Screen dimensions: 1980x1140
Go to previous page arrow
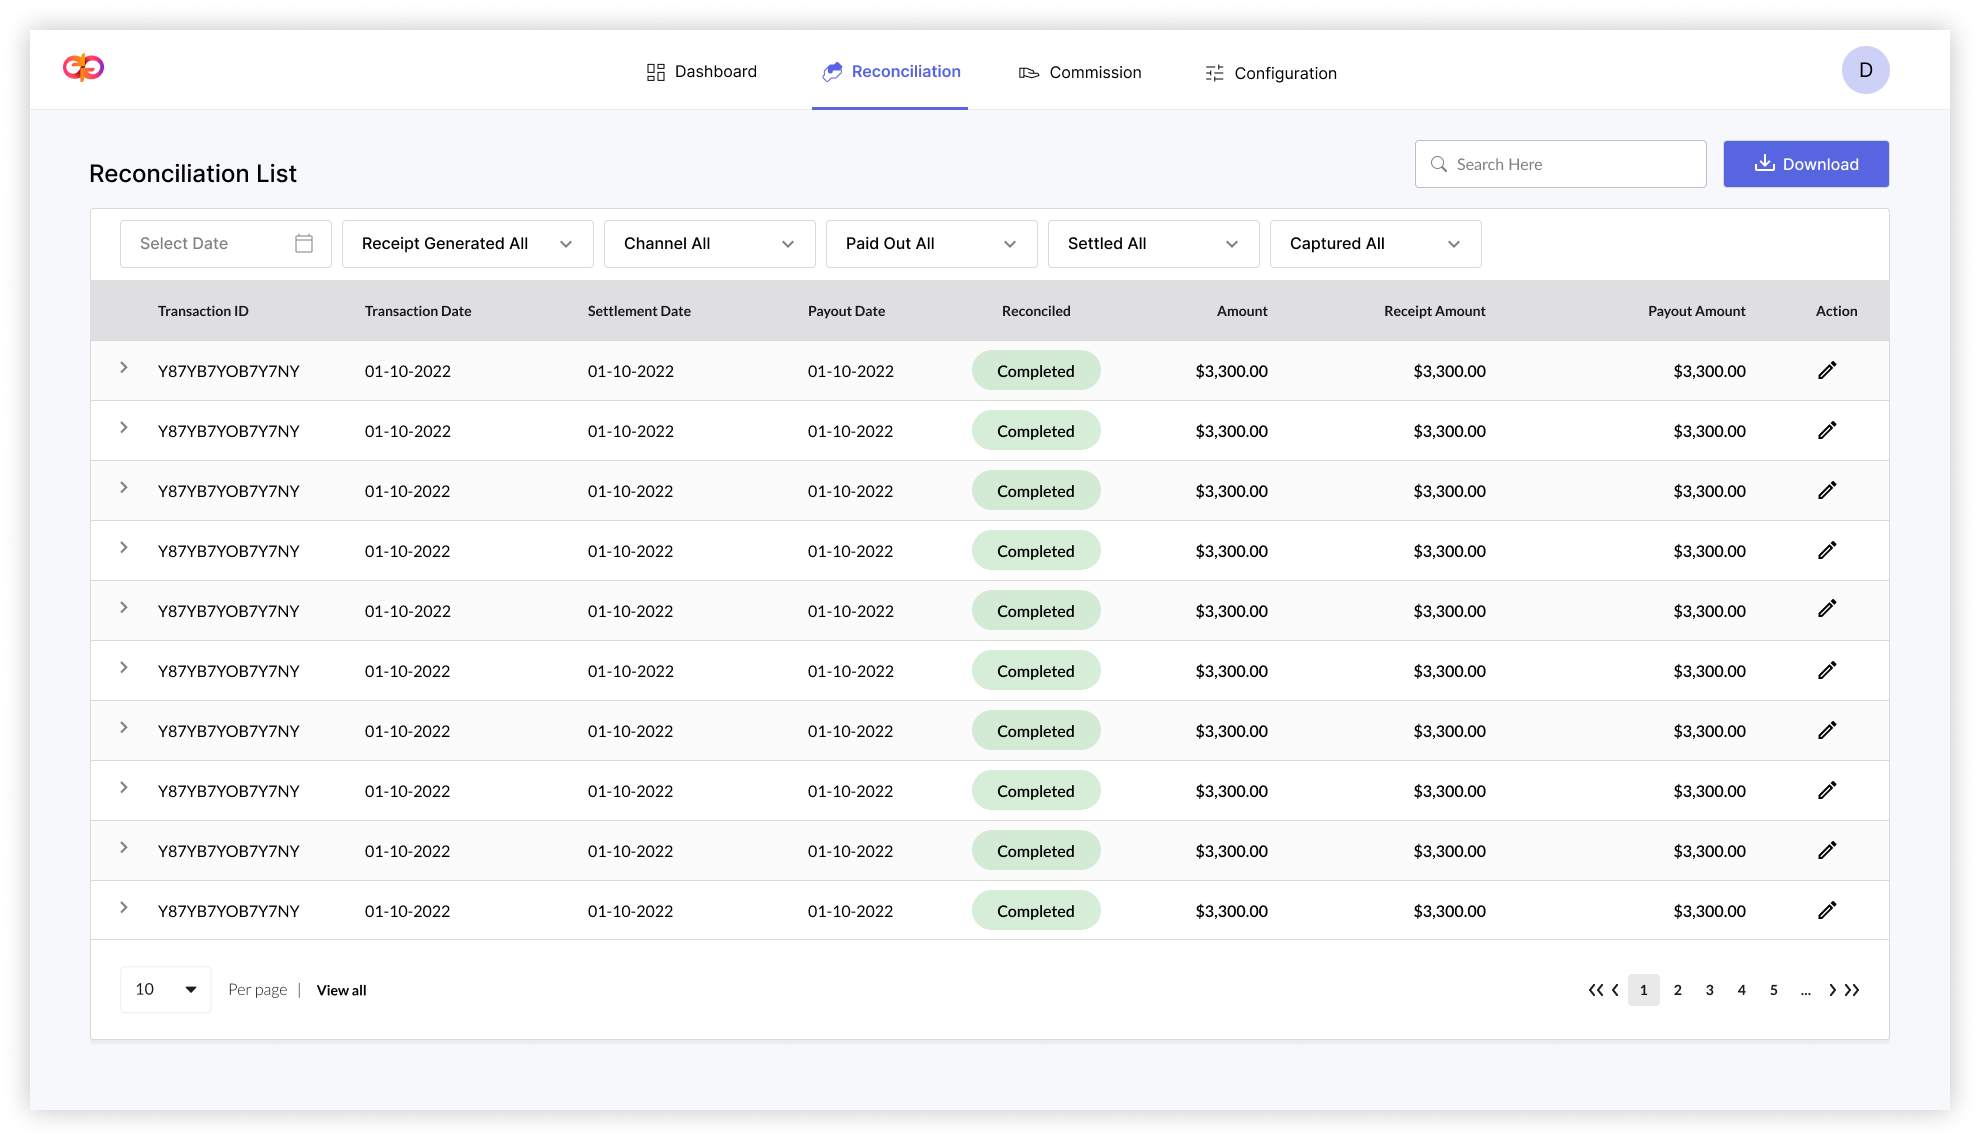tap(1615, 990)
